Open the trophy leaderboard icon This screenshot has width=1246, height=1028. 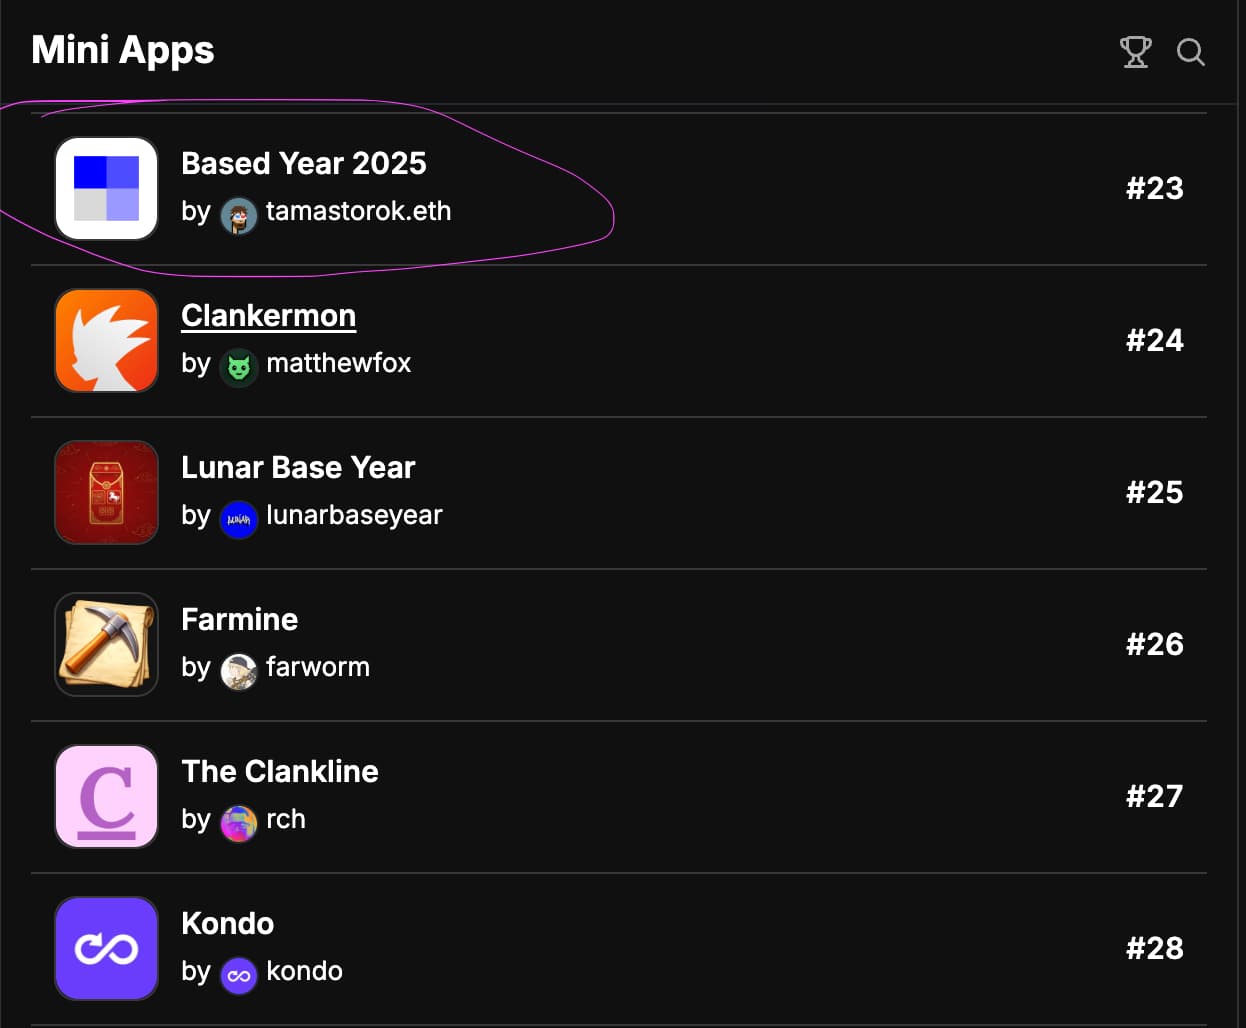[1135, 52]
